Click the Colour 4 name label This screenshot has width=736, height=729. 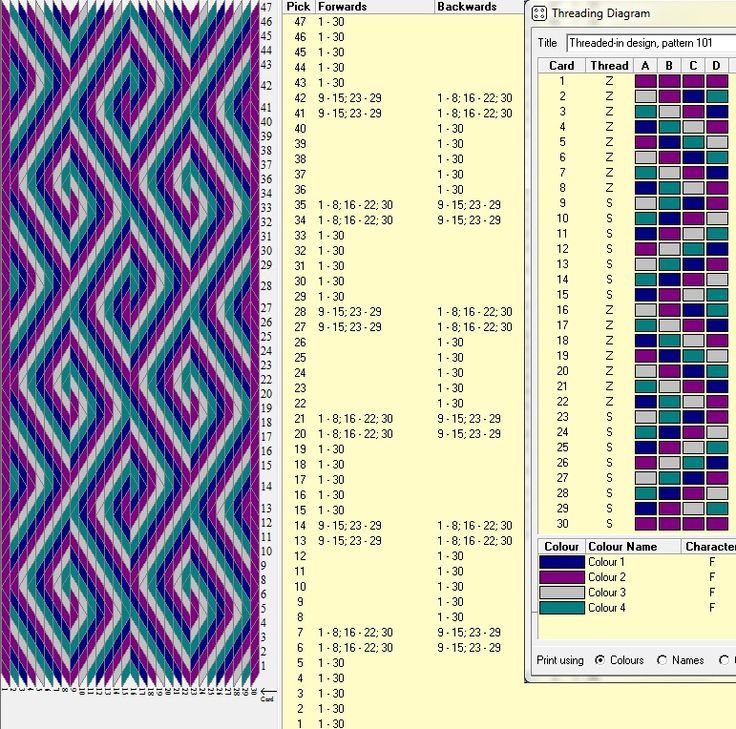tap(606, 608)
